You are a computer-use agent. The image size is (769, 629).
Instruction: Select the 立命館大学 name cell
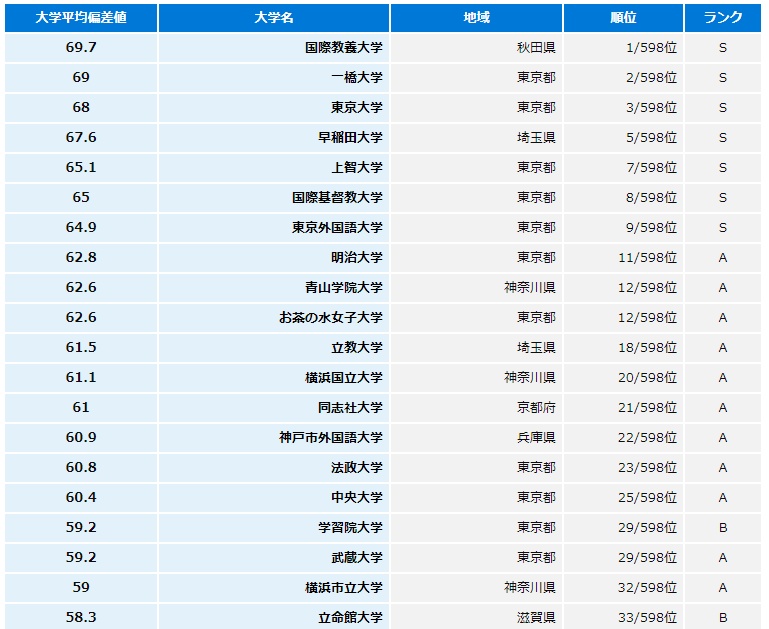[x=274, y=617]
